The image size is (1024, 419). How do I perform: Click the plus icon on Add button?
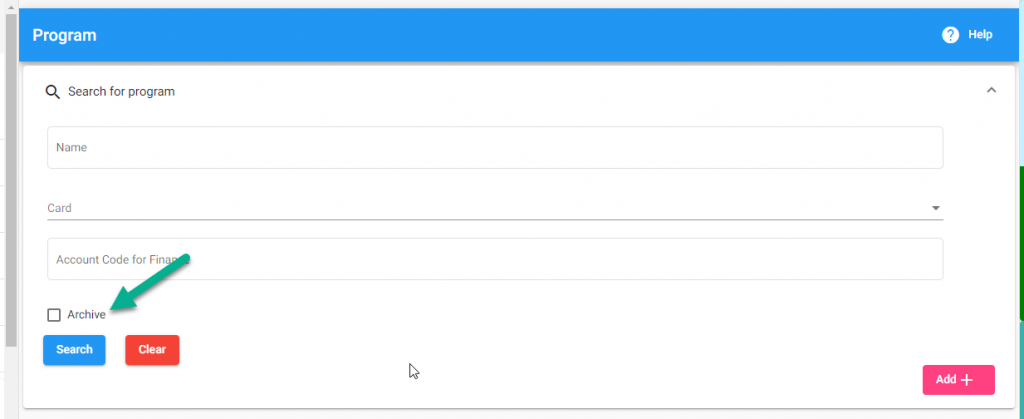pyautogui.click(x=967, y=380)
